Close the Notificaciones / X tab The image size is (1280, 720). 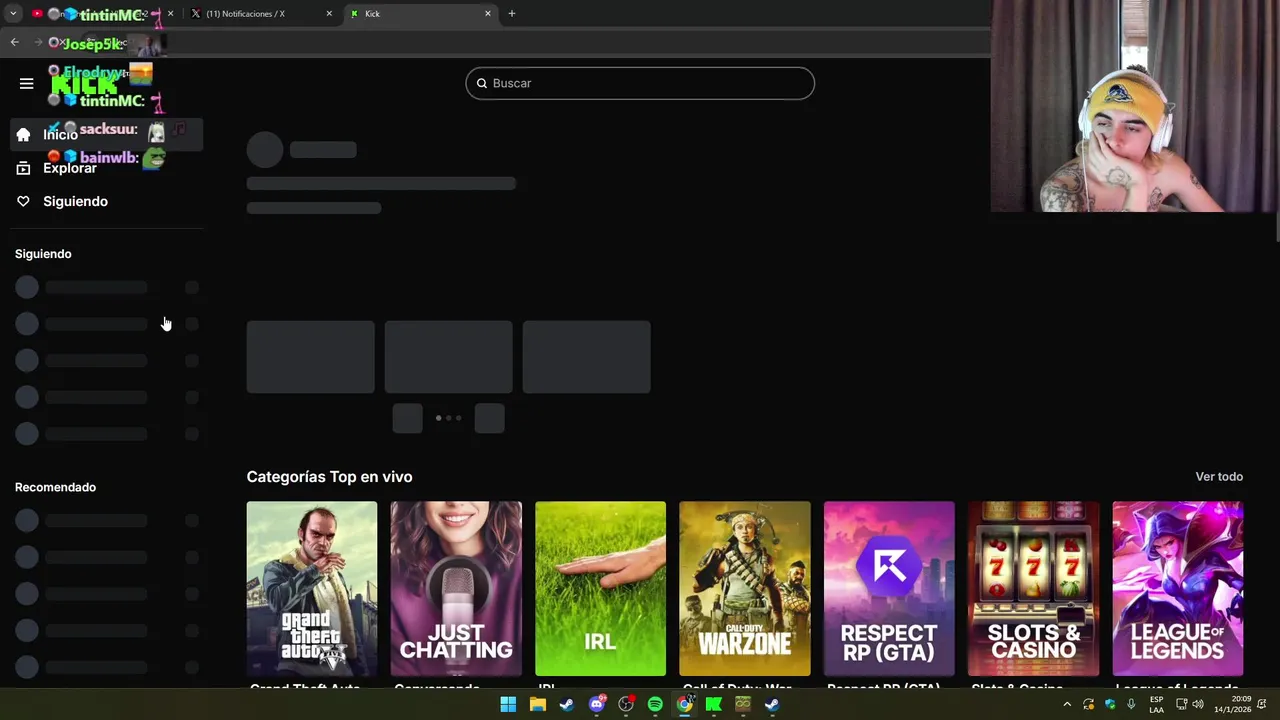point(329,14)
